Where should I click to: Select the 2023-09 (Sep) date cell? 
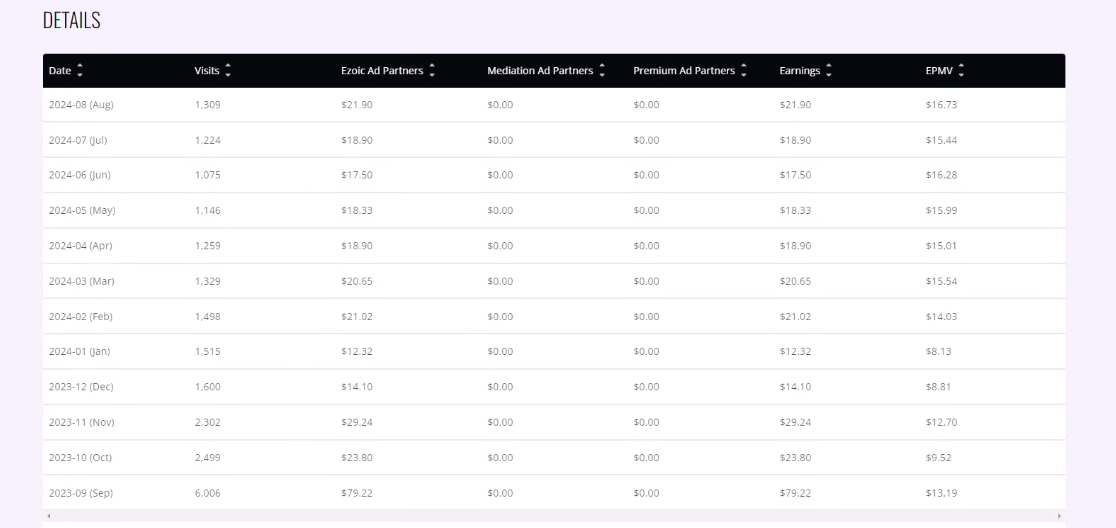coord(82,493)
